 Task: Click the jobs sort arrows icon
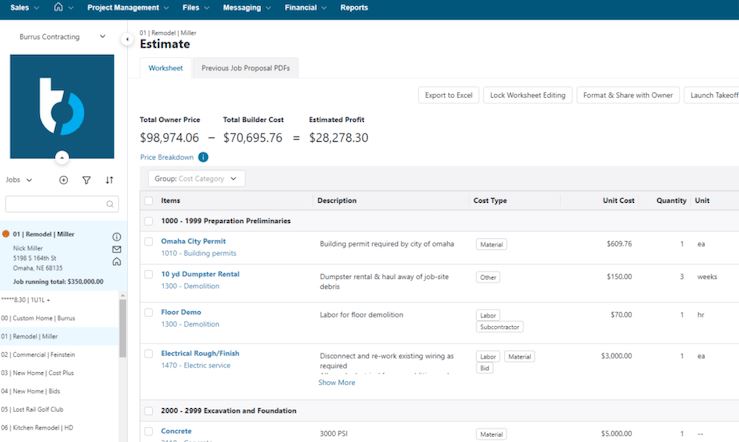pyautogui.click(x=109, y=180)
